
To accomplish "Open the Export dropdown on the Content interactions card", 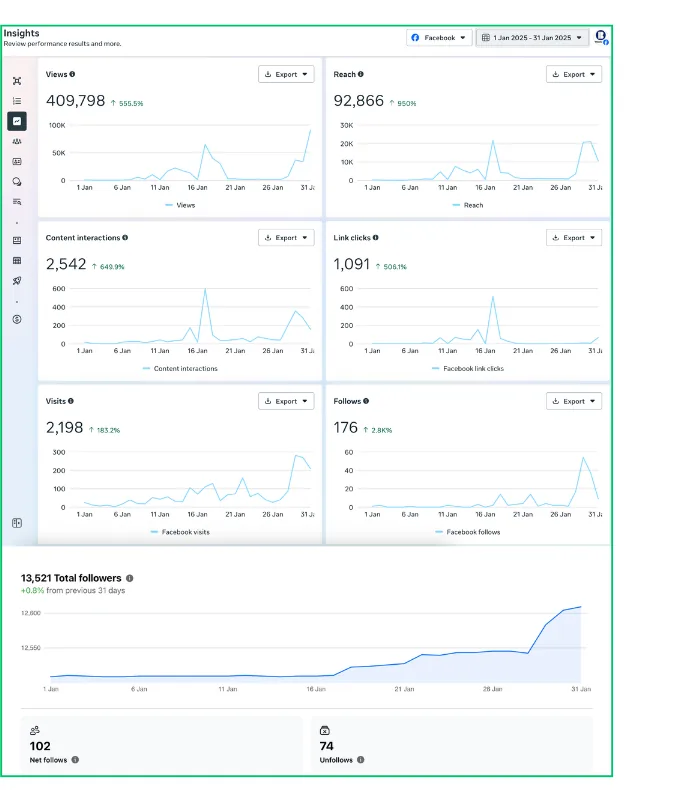I will tap(286, 237).
